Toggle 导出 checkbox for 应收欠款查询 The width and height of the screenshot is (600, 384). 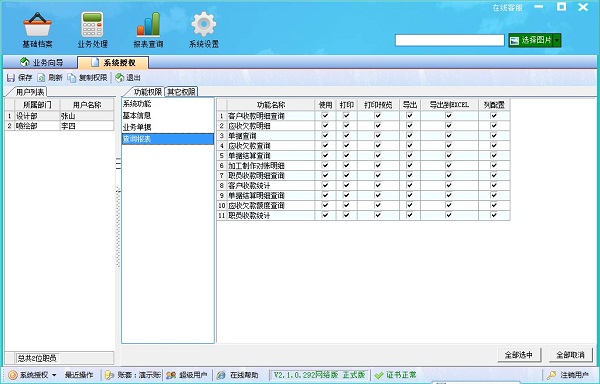tap(409, 145)
